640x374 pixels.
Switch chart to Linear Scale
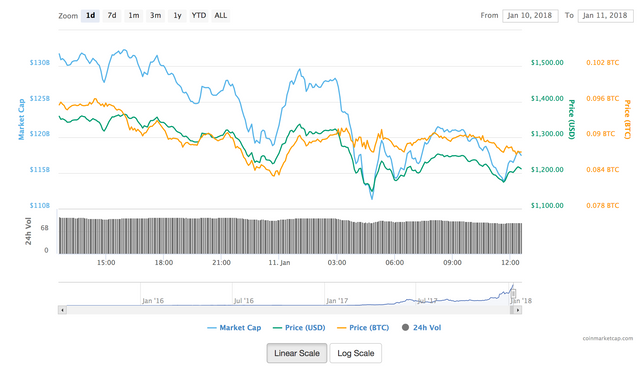coord(297,353)
